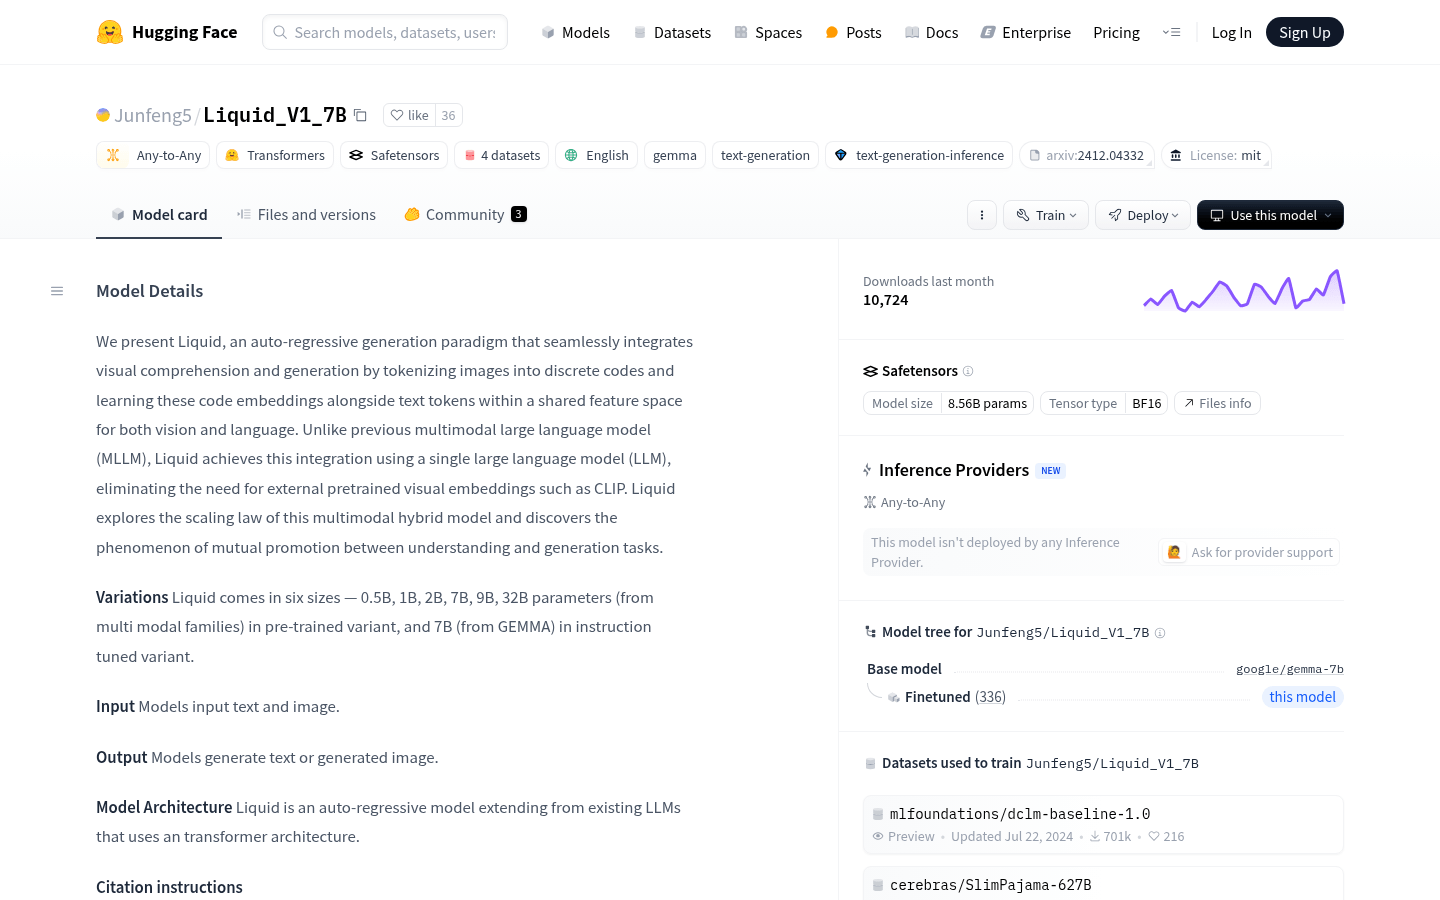The height and width of the screenshot is (900, 1440).
Task: Click Ask for provider support button
Action: tap(1249, 552)
